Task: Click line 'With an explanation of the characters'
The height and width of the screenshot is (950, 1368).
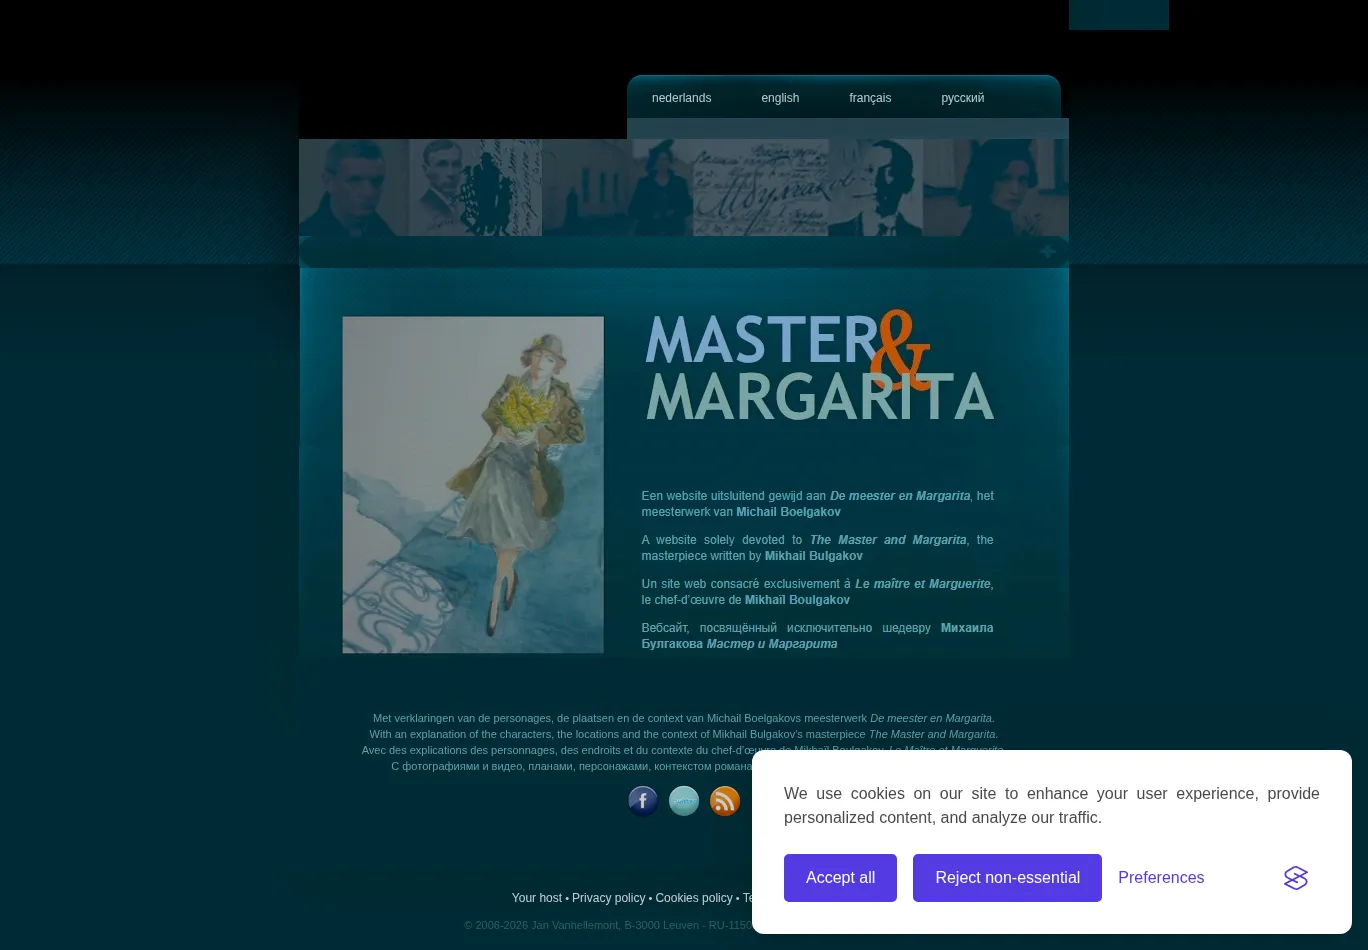Action: [x=684, y=734]
